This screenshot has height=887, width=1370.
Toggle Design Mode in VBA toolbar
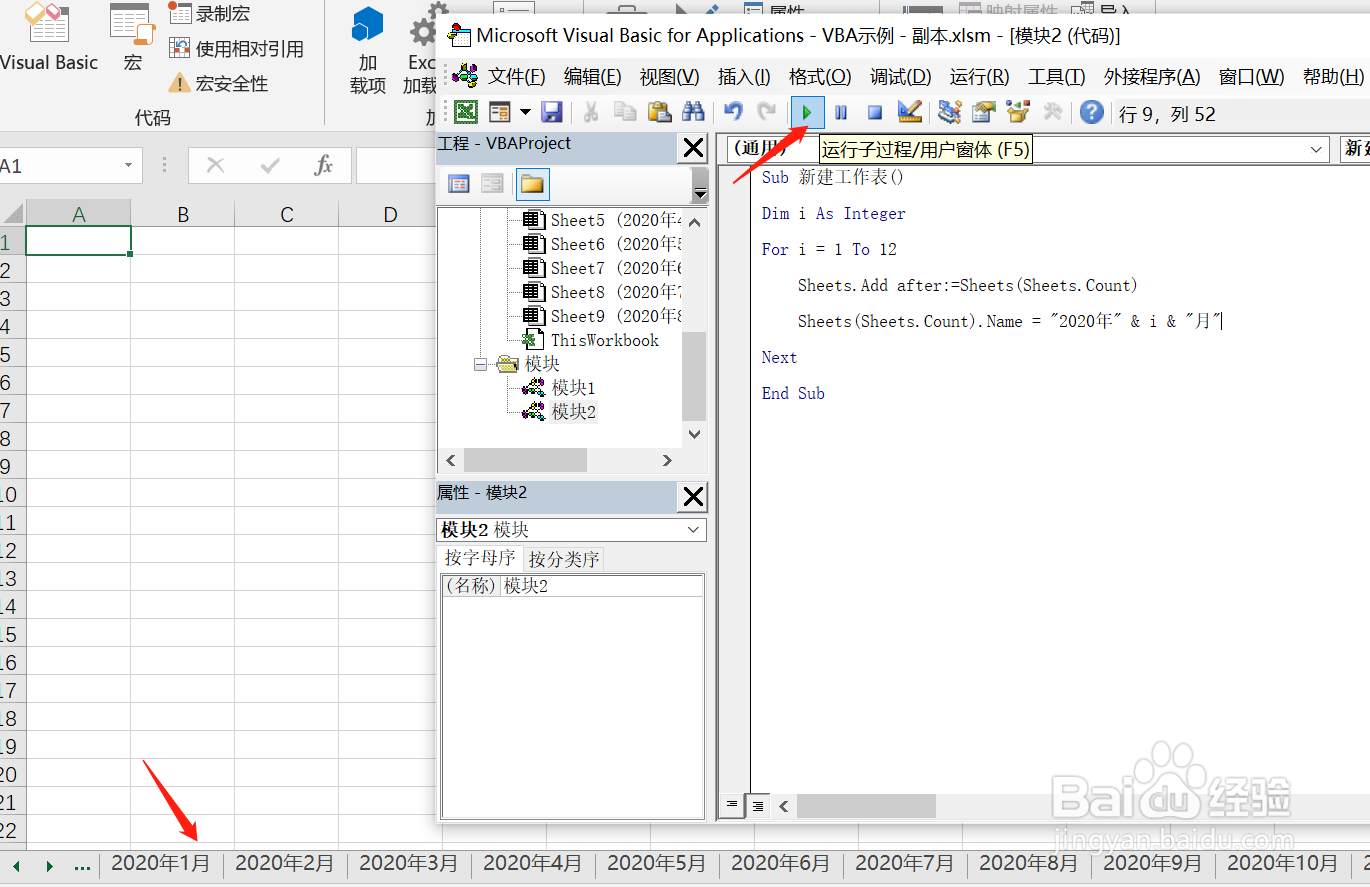tap(909, 112)
